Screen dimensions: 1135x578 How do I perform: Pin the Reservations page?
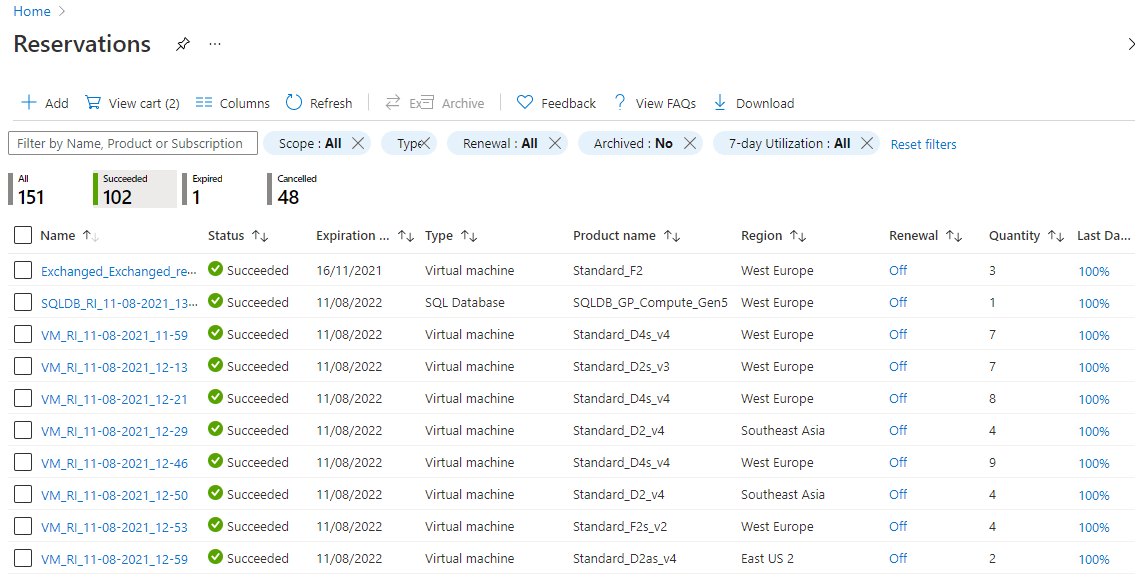coord(182,44)
